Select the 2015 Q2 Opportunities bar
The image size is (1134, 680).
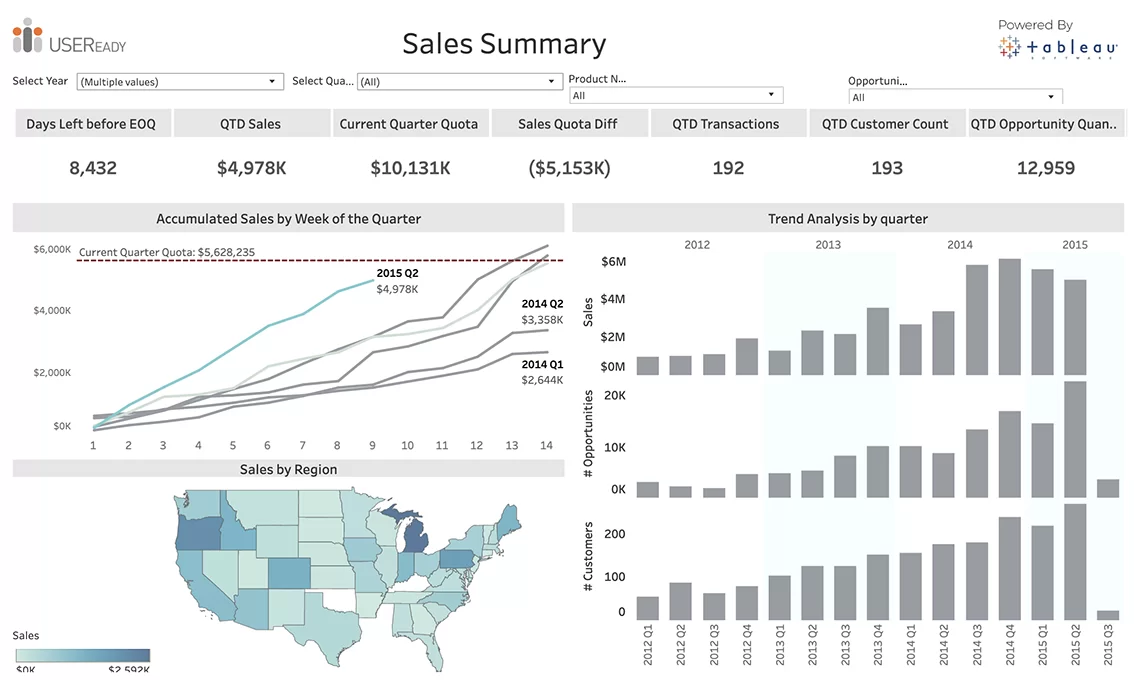pos(1075,439)
